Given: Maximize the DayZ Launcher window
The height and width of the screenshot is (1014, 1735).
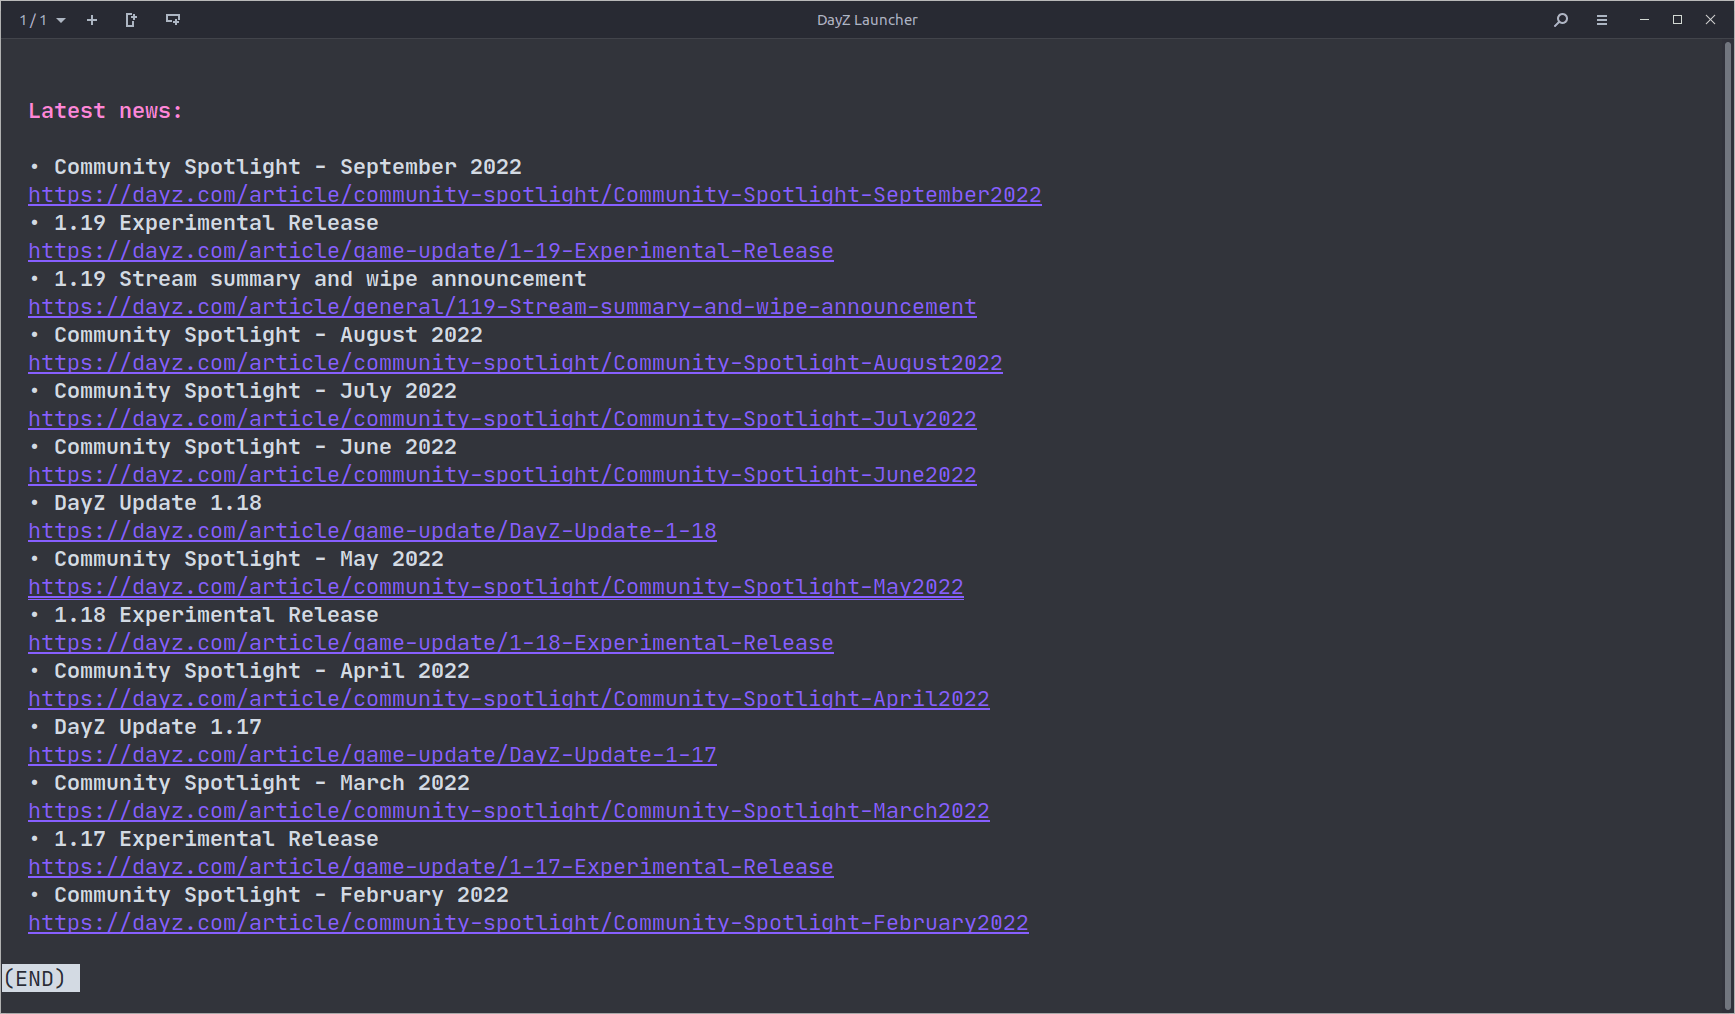Looking at the screenshot, I should 1677,20.
